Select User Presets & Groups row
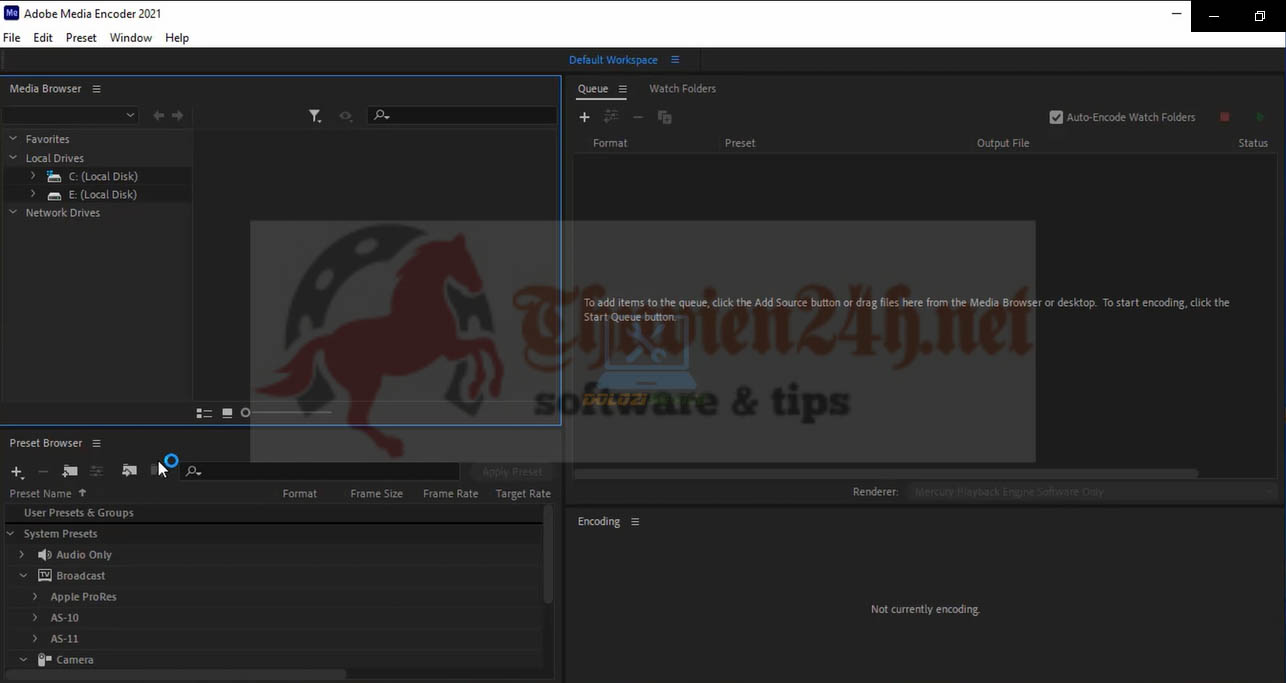Screen dimensions: 1286x683 275,513
